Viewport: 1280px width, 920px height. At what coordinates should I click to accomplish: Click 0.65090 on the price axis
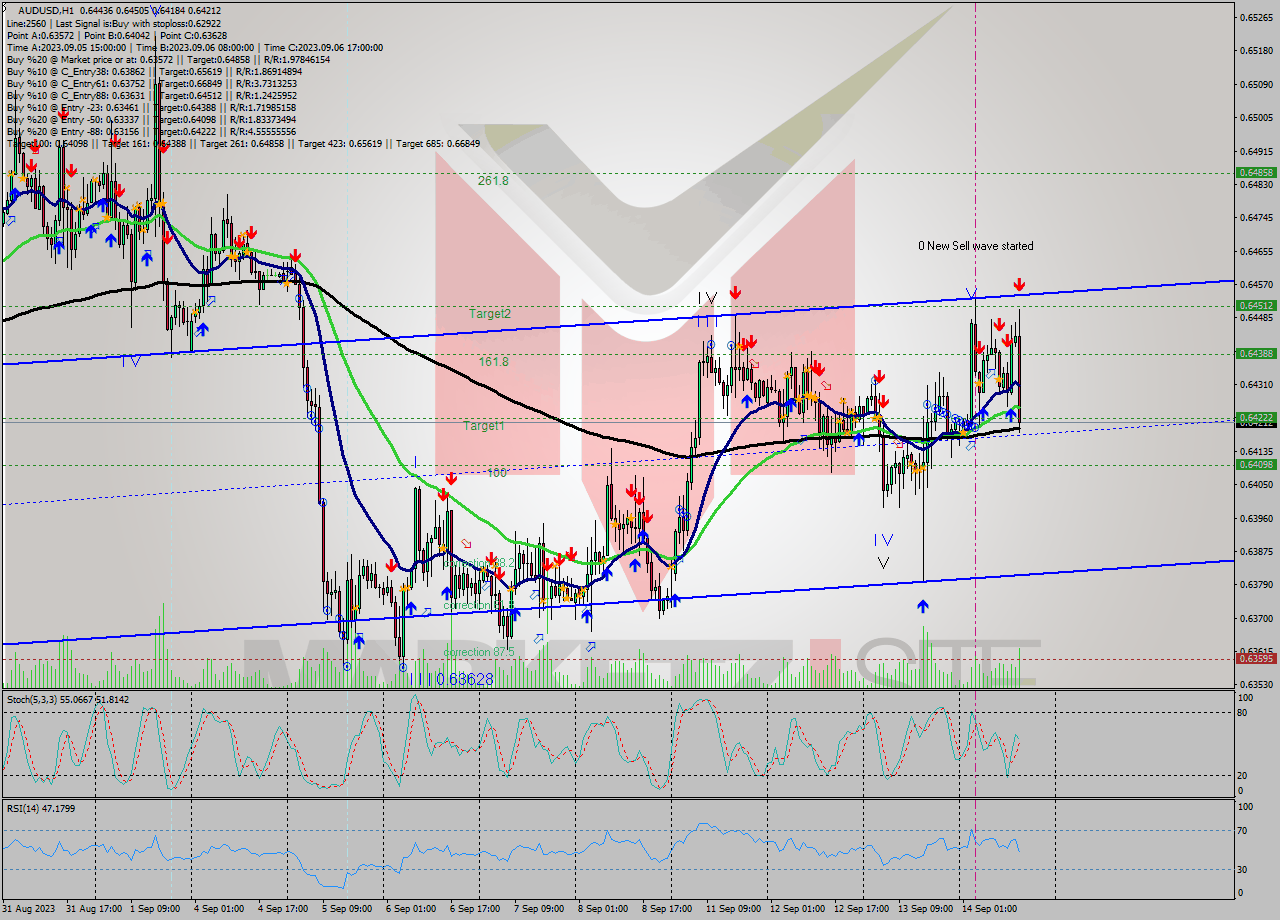pyautogui.click(x=1255, y=84)
